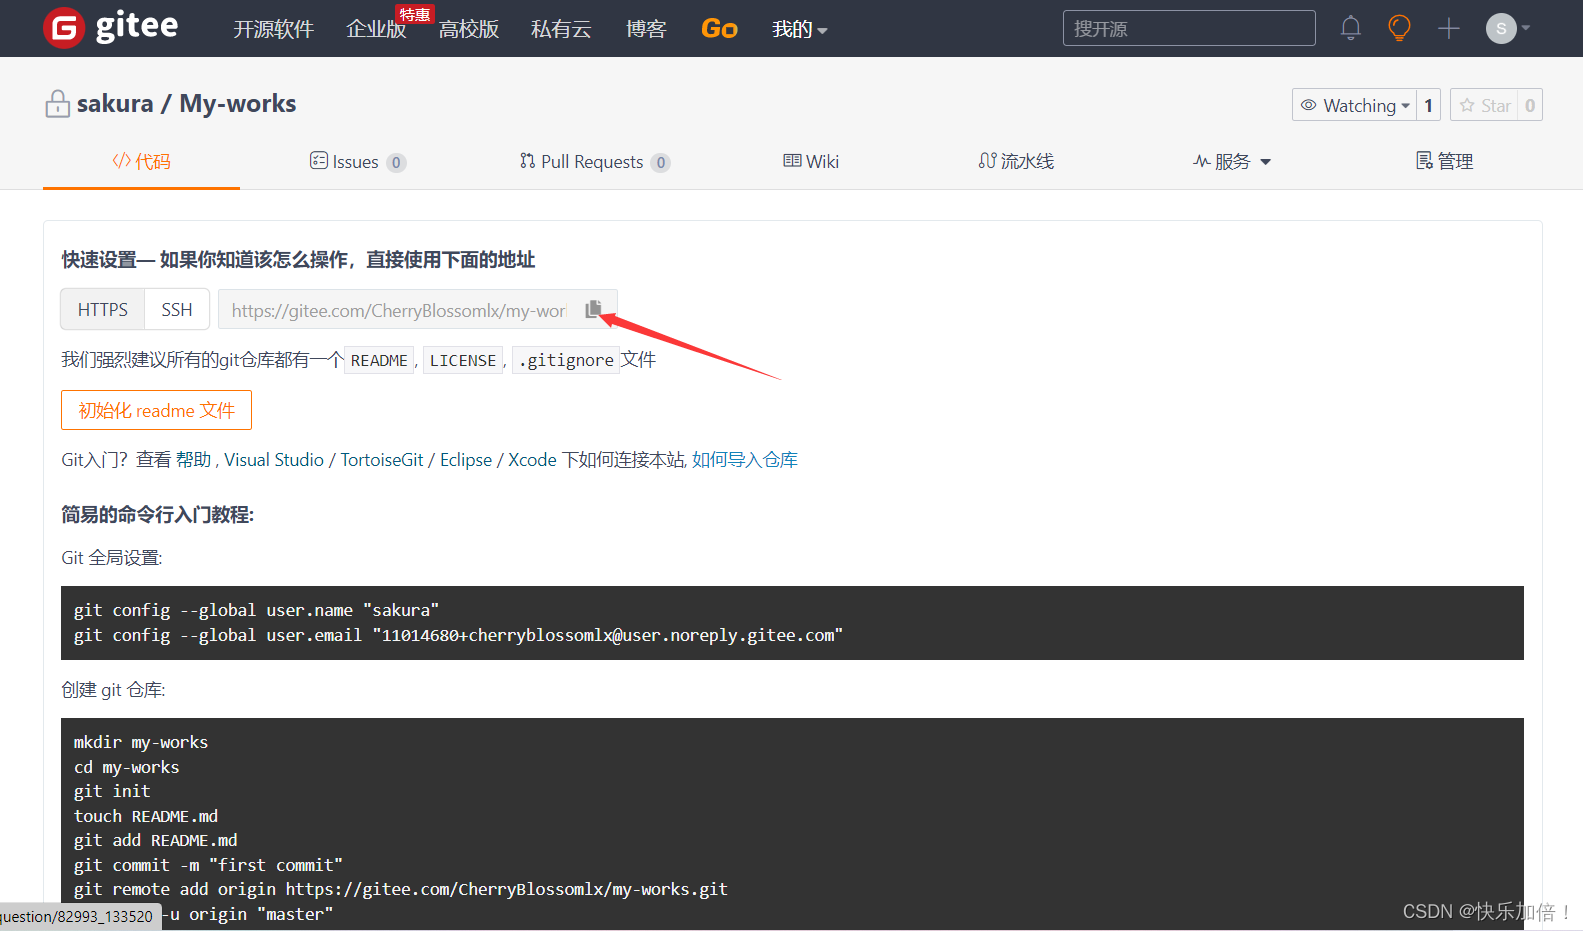The height and width of the screenshot is (931, 1583).
Task: Click the LICENSE tag
Action: [463, 360]
